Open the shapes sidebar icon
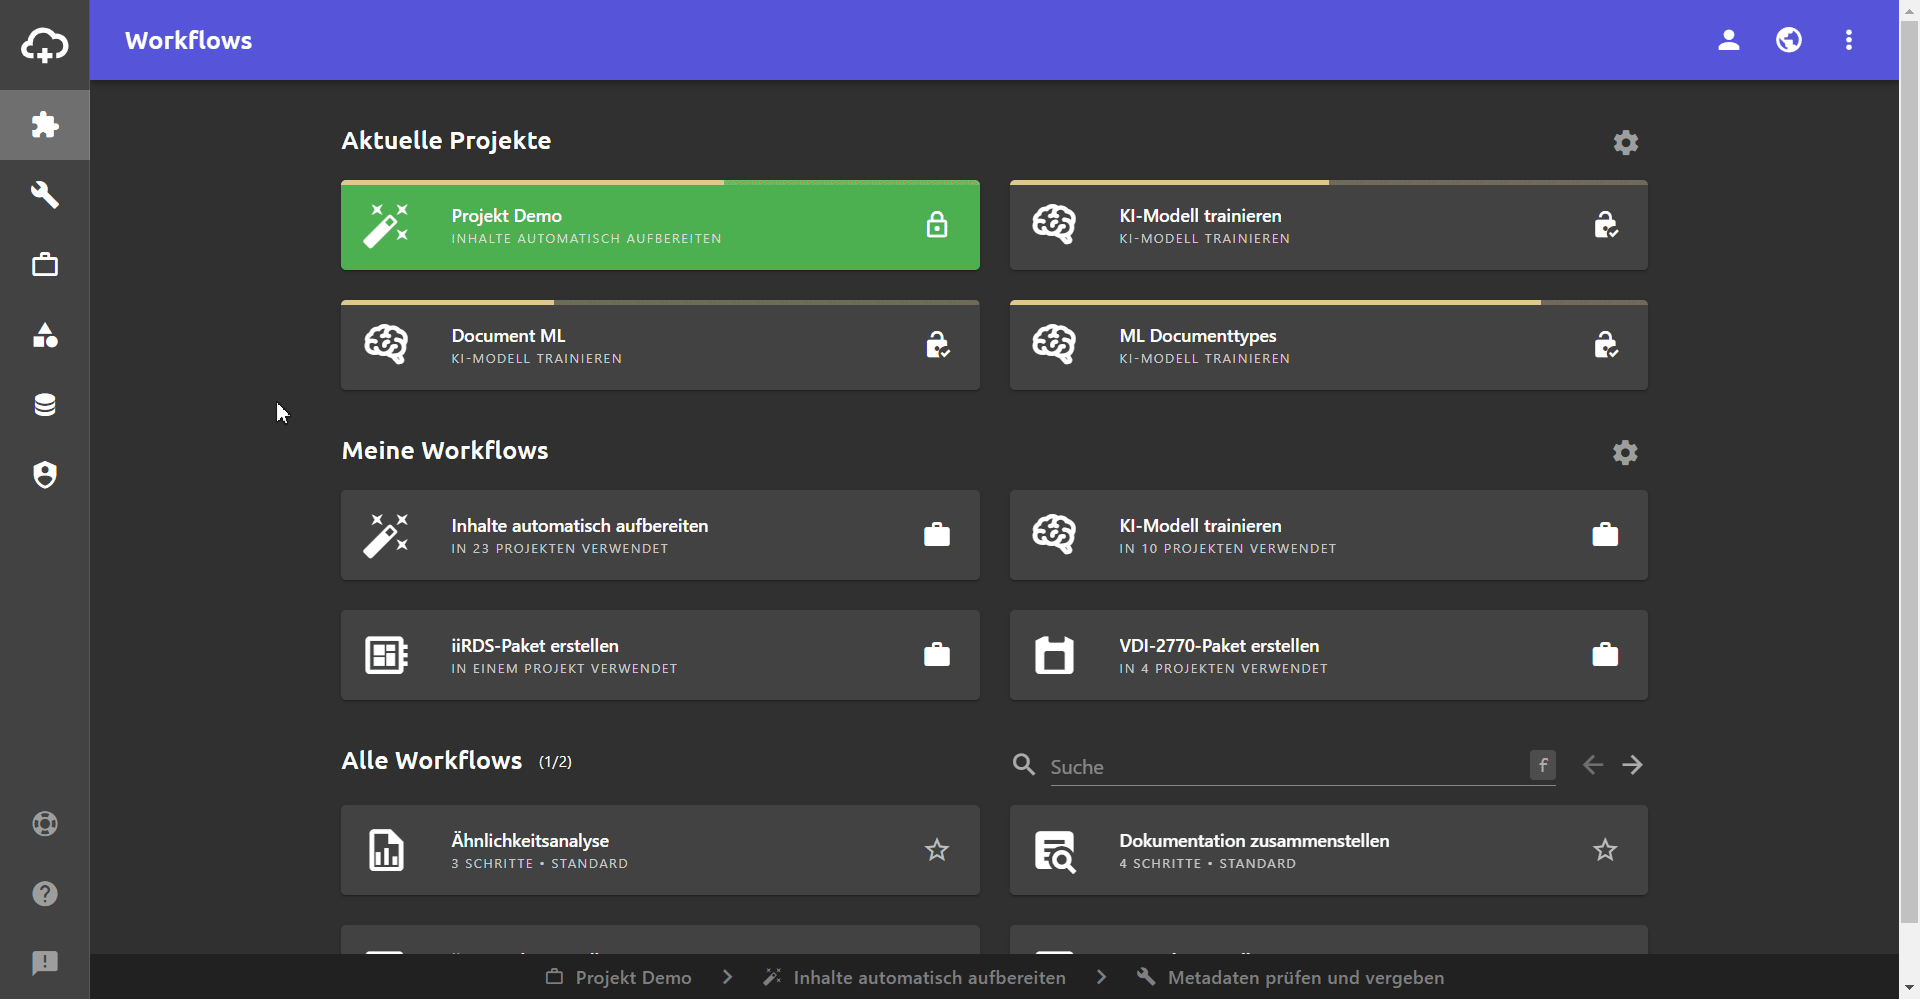1920x999 pixels. coord(45,335)
